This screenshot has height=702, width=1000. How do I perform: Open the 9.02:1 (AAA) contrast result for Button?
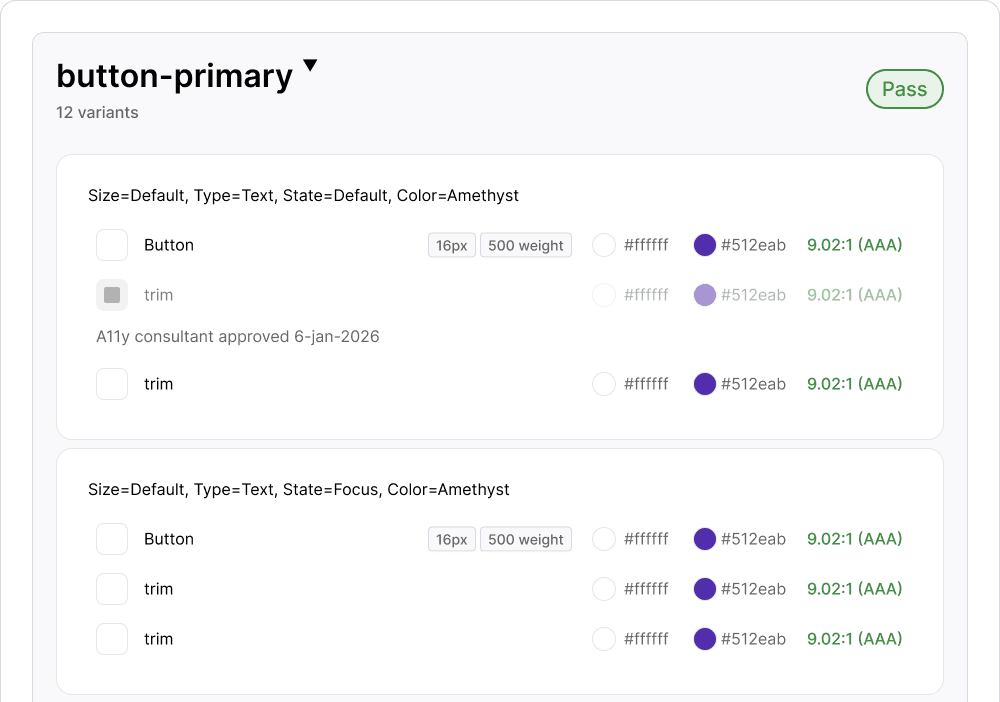[x=854, y=245]
